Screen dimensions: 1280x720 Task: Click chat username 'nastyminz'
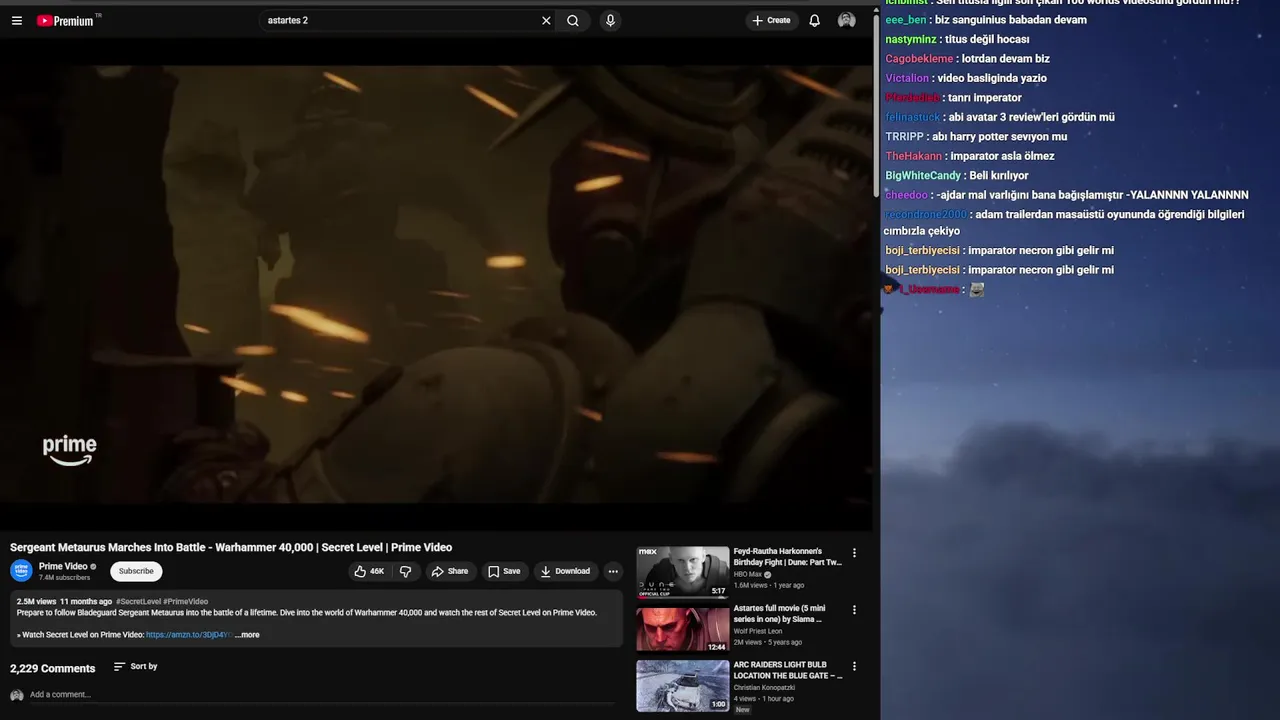pos(911,40)
